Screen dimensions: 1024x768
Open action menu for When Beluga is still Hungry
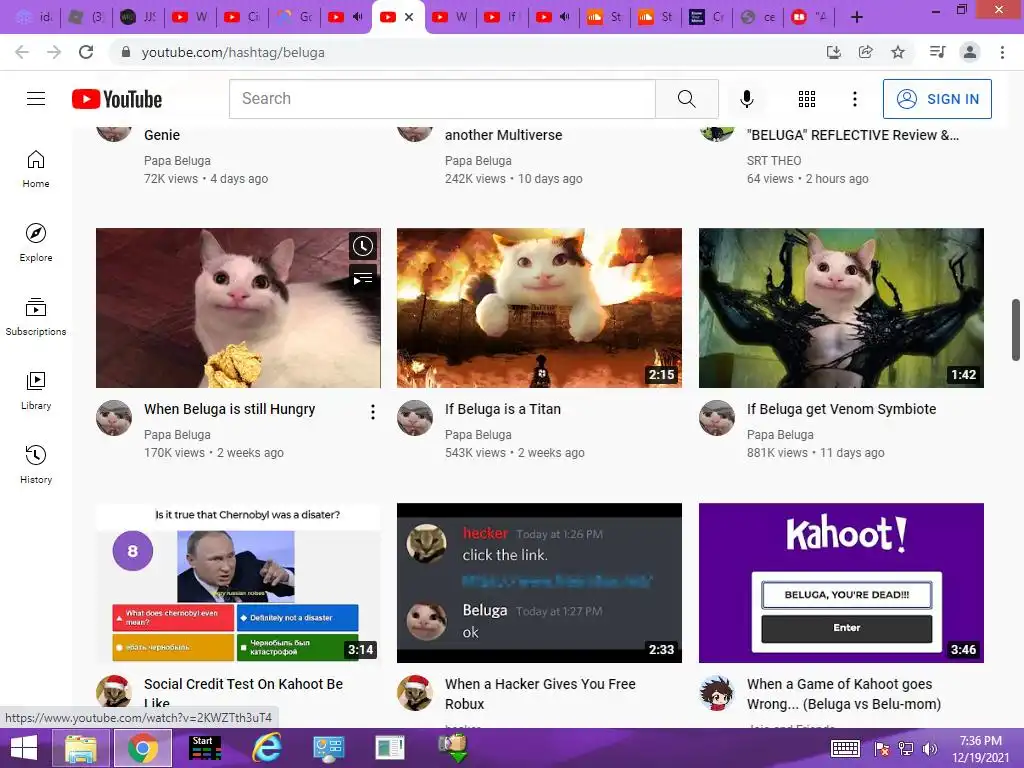coord(372,412)
